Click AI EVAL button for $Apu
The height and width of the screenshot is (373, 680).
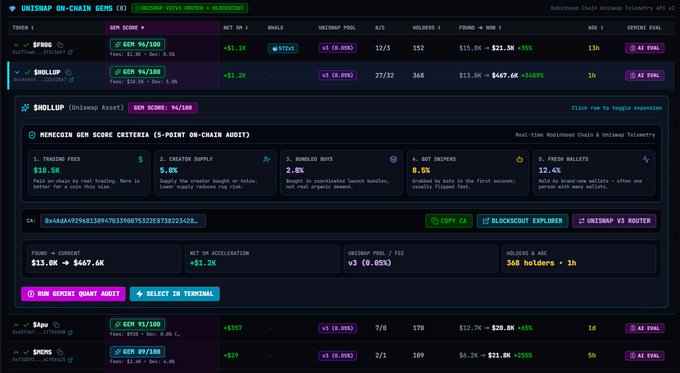click(644, 328)
